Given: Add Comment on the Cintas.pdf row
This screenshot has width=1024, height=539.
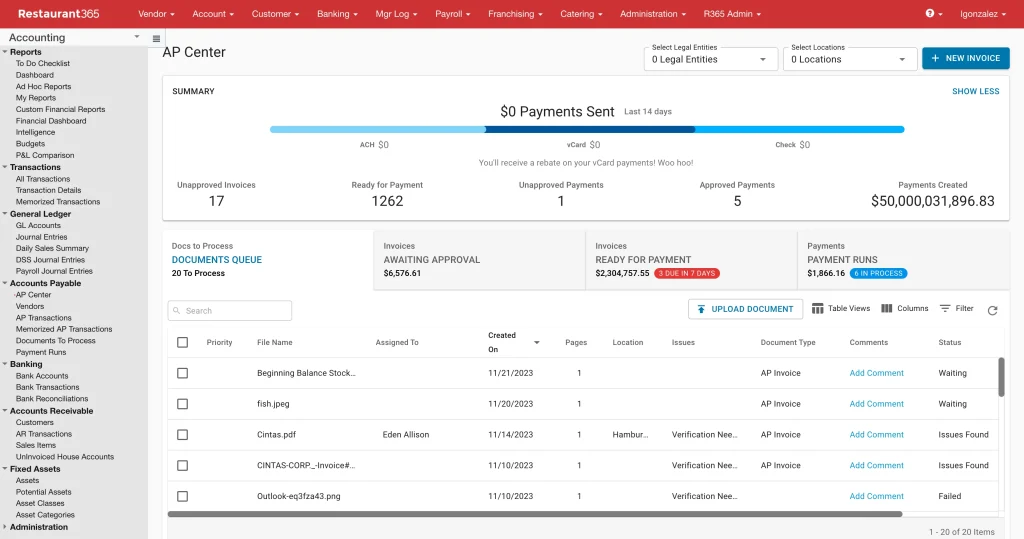Looking at the screenshot, I should pos(876,434).
